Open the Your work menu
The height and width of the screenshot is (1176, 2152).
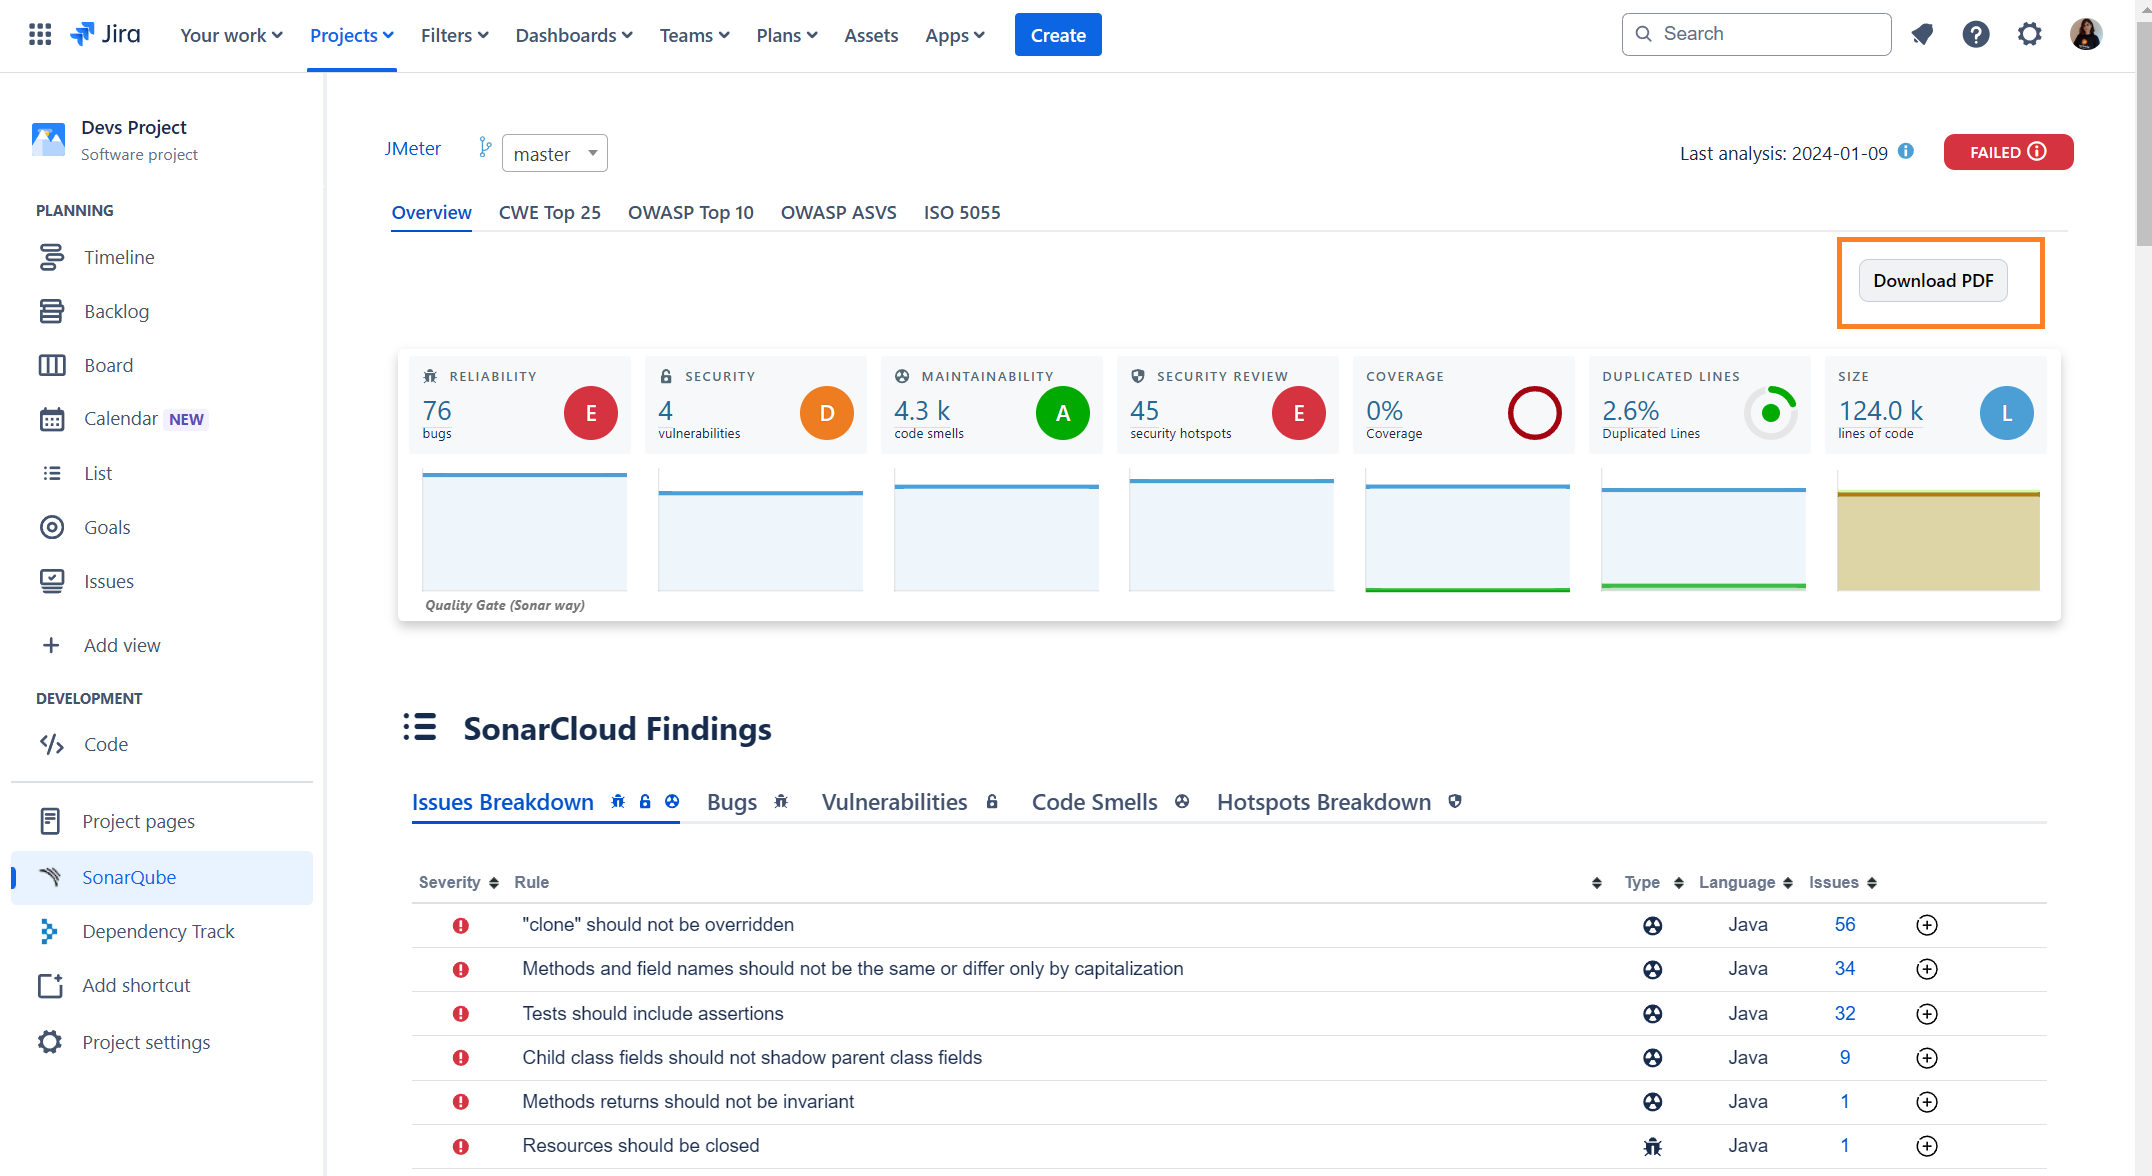click(231, 35)
